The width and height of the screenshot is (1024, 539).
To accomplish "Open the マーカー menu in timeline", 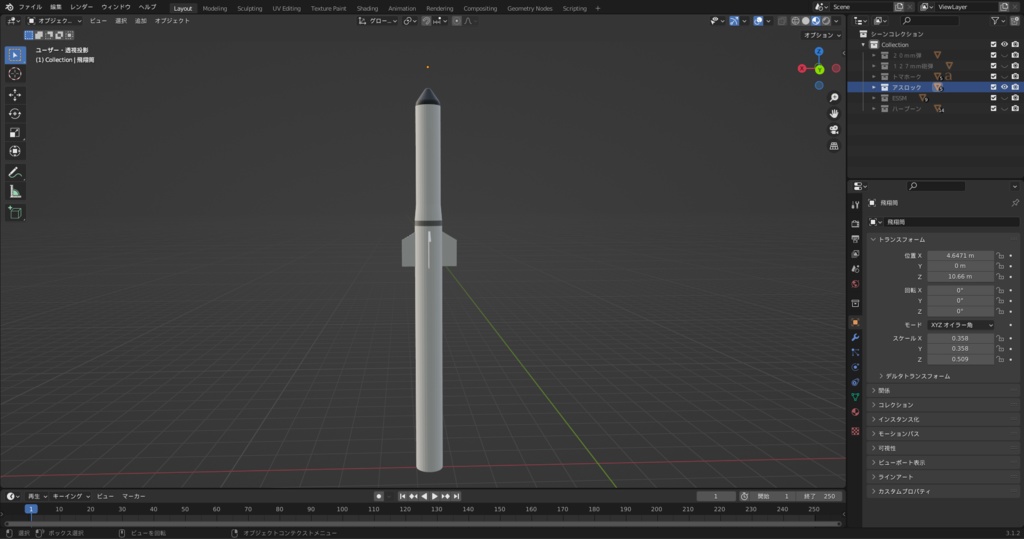I will click(x=133, y=497).
